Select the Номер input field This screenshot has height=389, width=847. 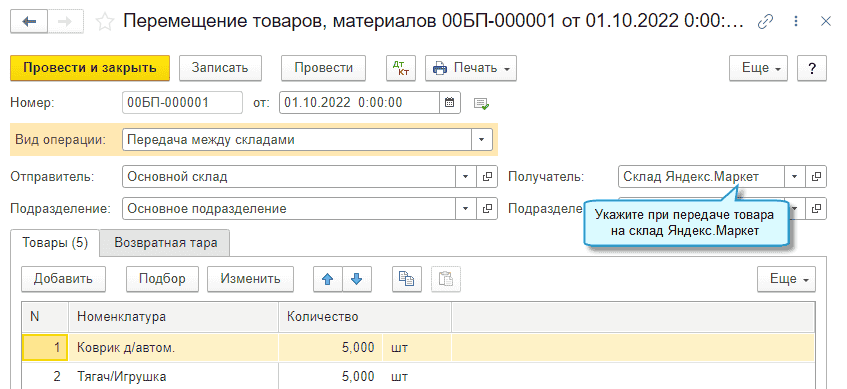[183, 103]
